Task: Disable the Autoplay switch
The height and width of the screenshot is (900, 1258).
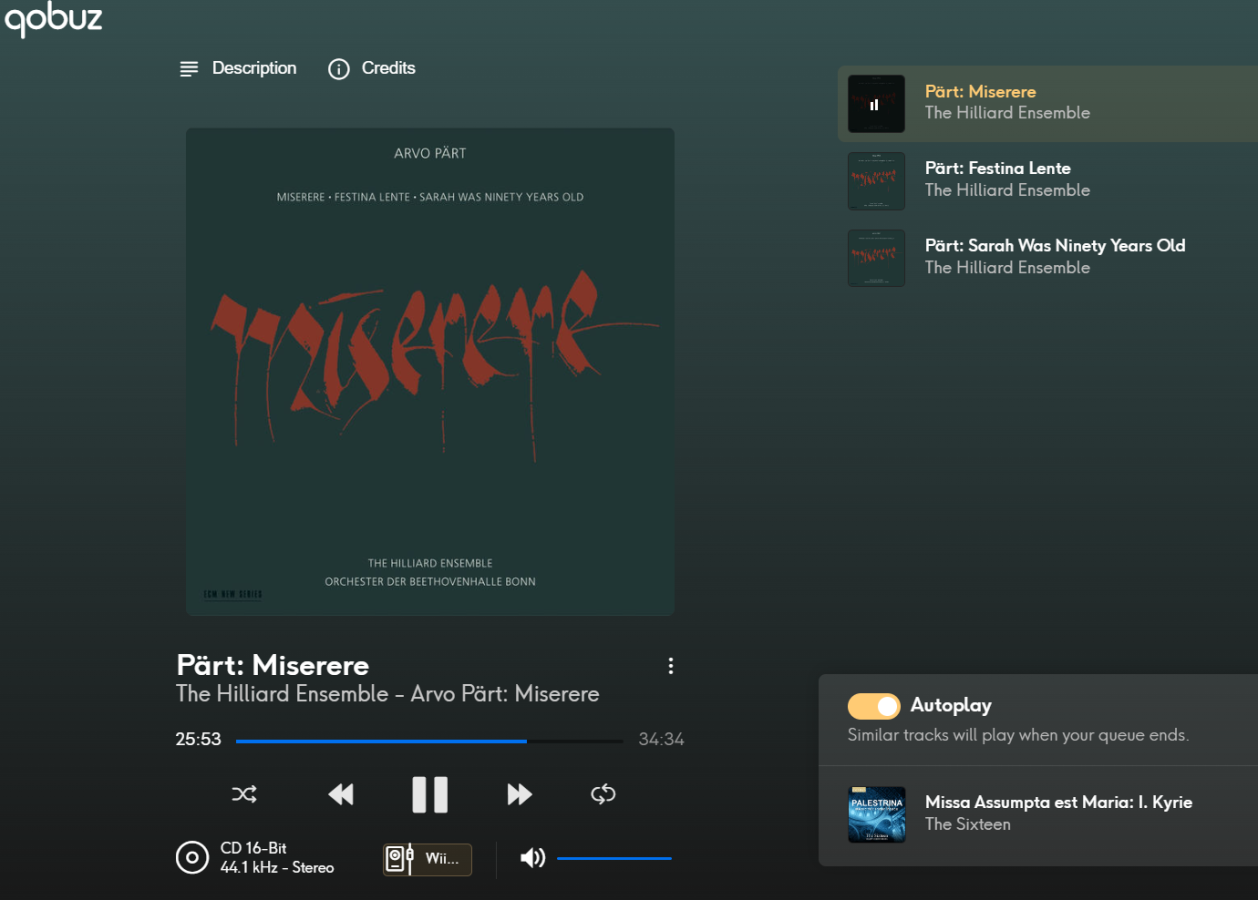Action: (x=873, y=706)
